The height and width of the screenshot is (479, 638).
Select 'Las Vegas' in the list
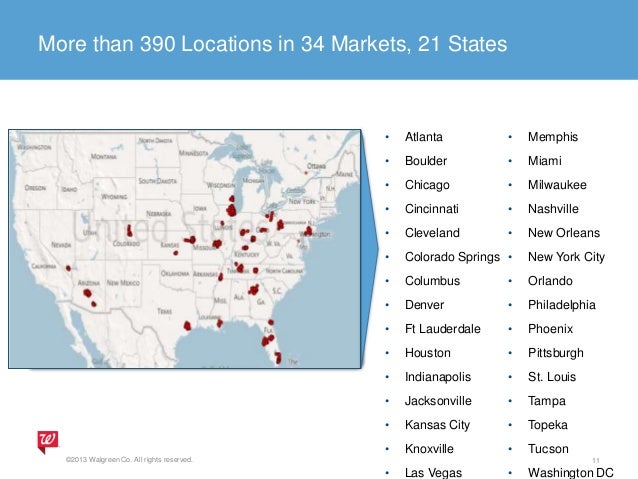[x=433, y=473]
